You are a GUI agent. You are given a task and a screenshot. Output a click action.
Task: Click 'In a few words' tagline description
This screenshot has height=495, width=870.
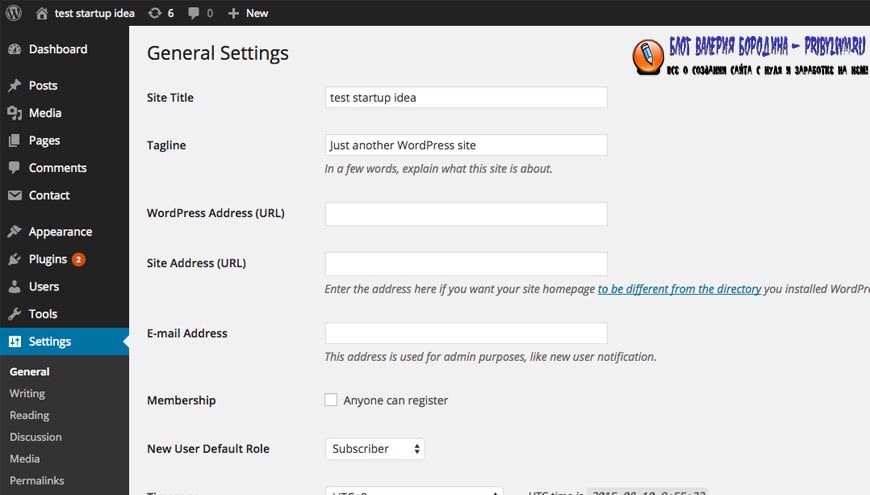coord(438,169)
